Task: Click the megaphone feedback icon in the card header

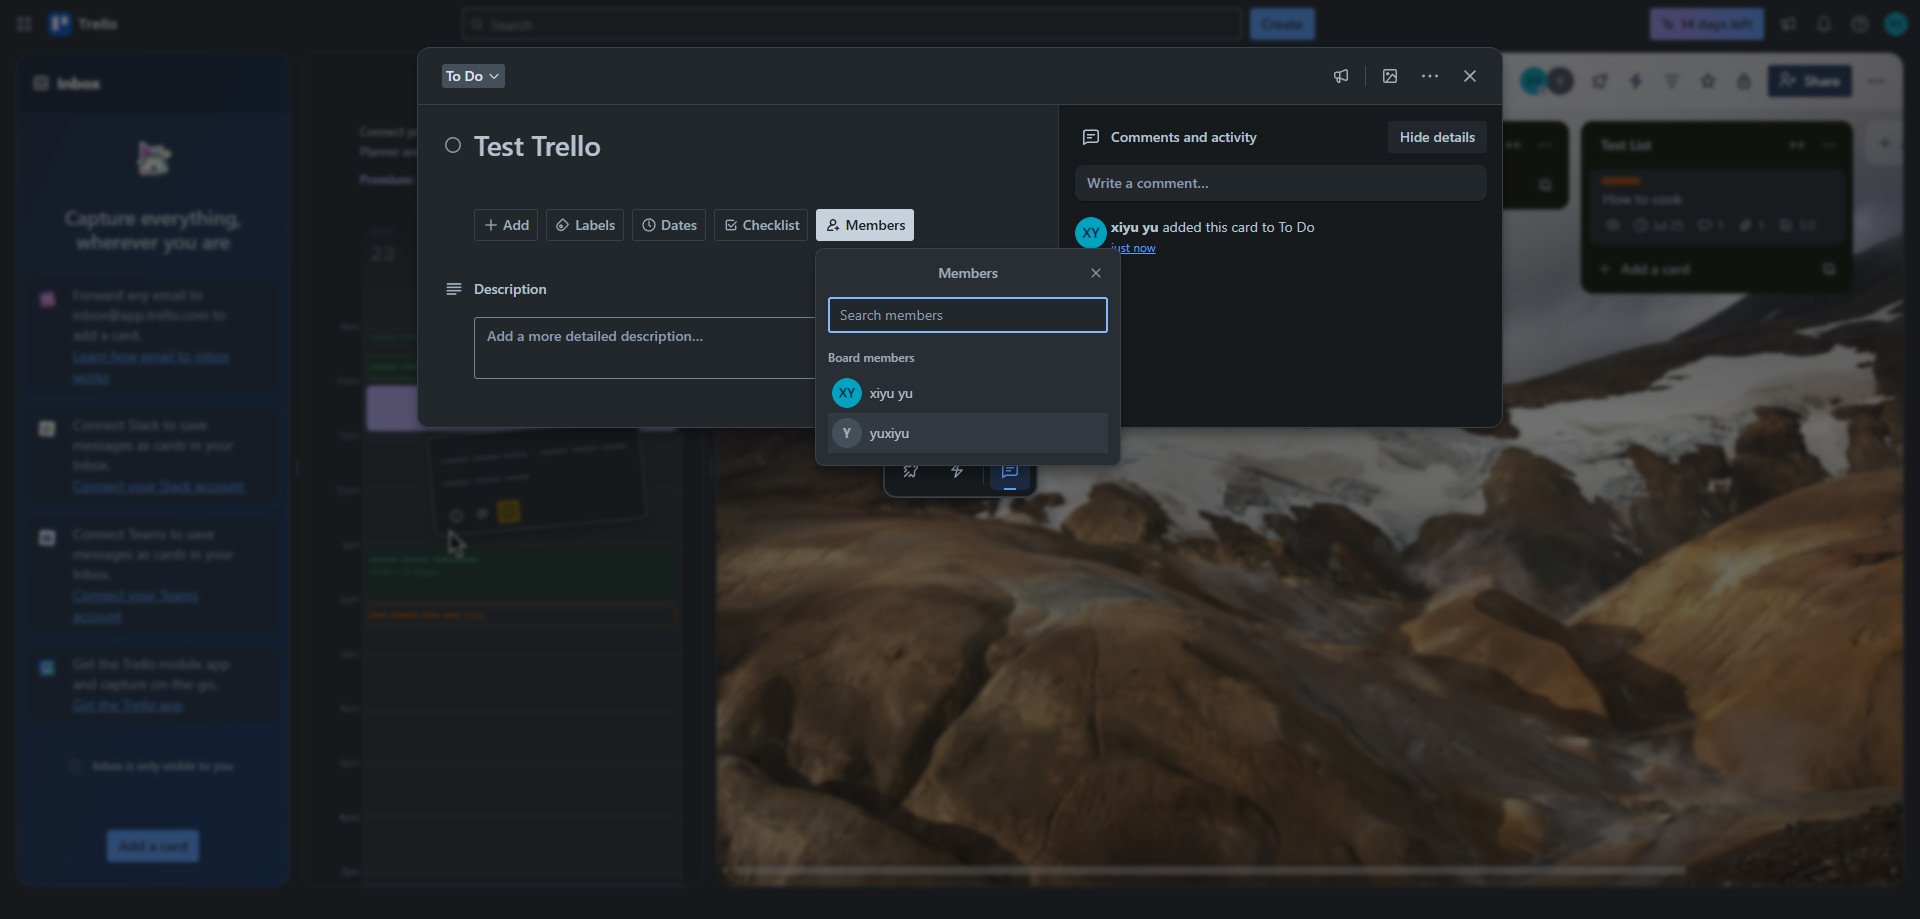Action: [1341, 76]
